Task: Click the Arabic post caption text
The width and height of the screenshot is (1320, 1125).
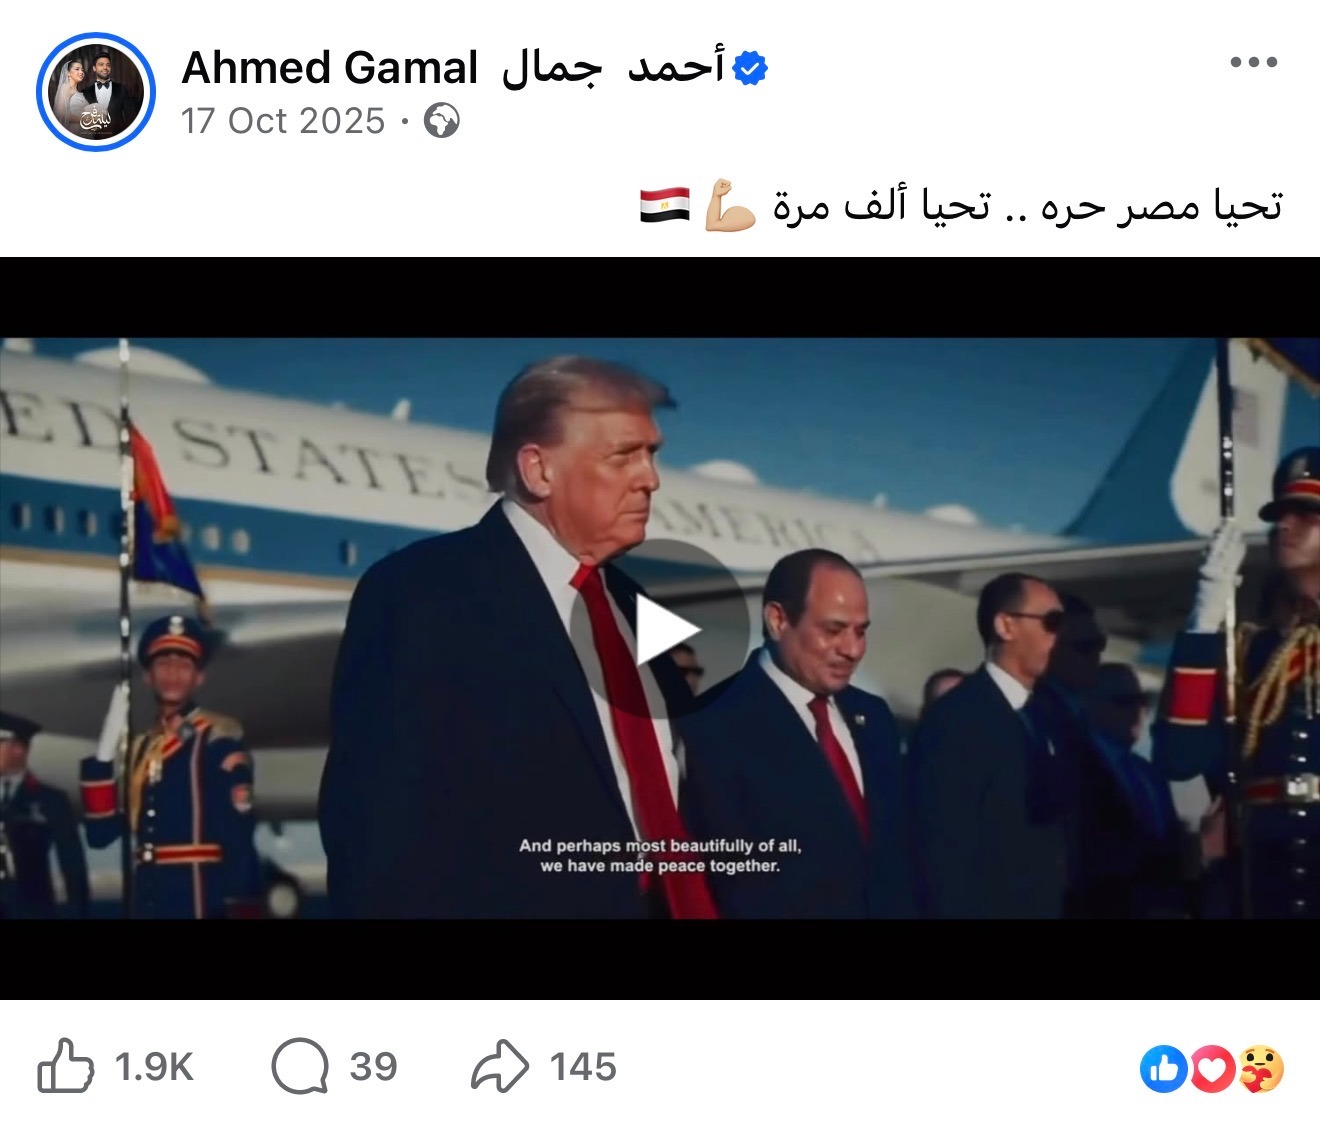Action: coord(1027,205)
